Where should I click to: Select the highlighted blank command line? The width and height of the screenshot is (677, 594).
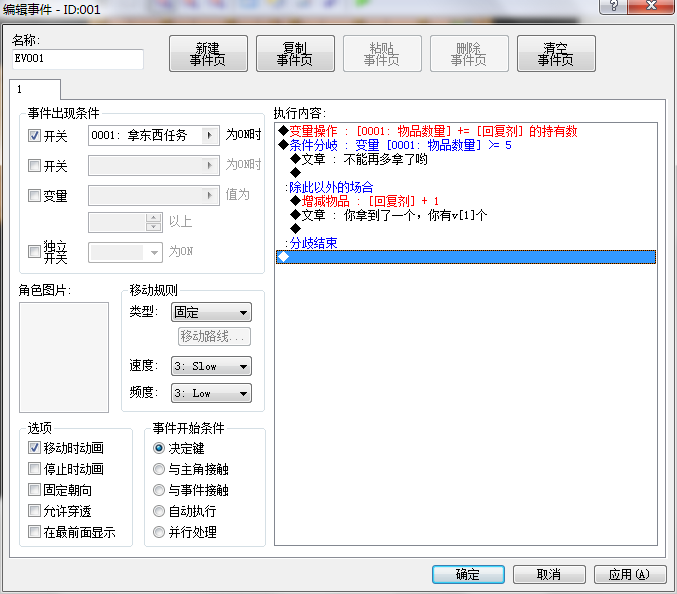point(466,257)
